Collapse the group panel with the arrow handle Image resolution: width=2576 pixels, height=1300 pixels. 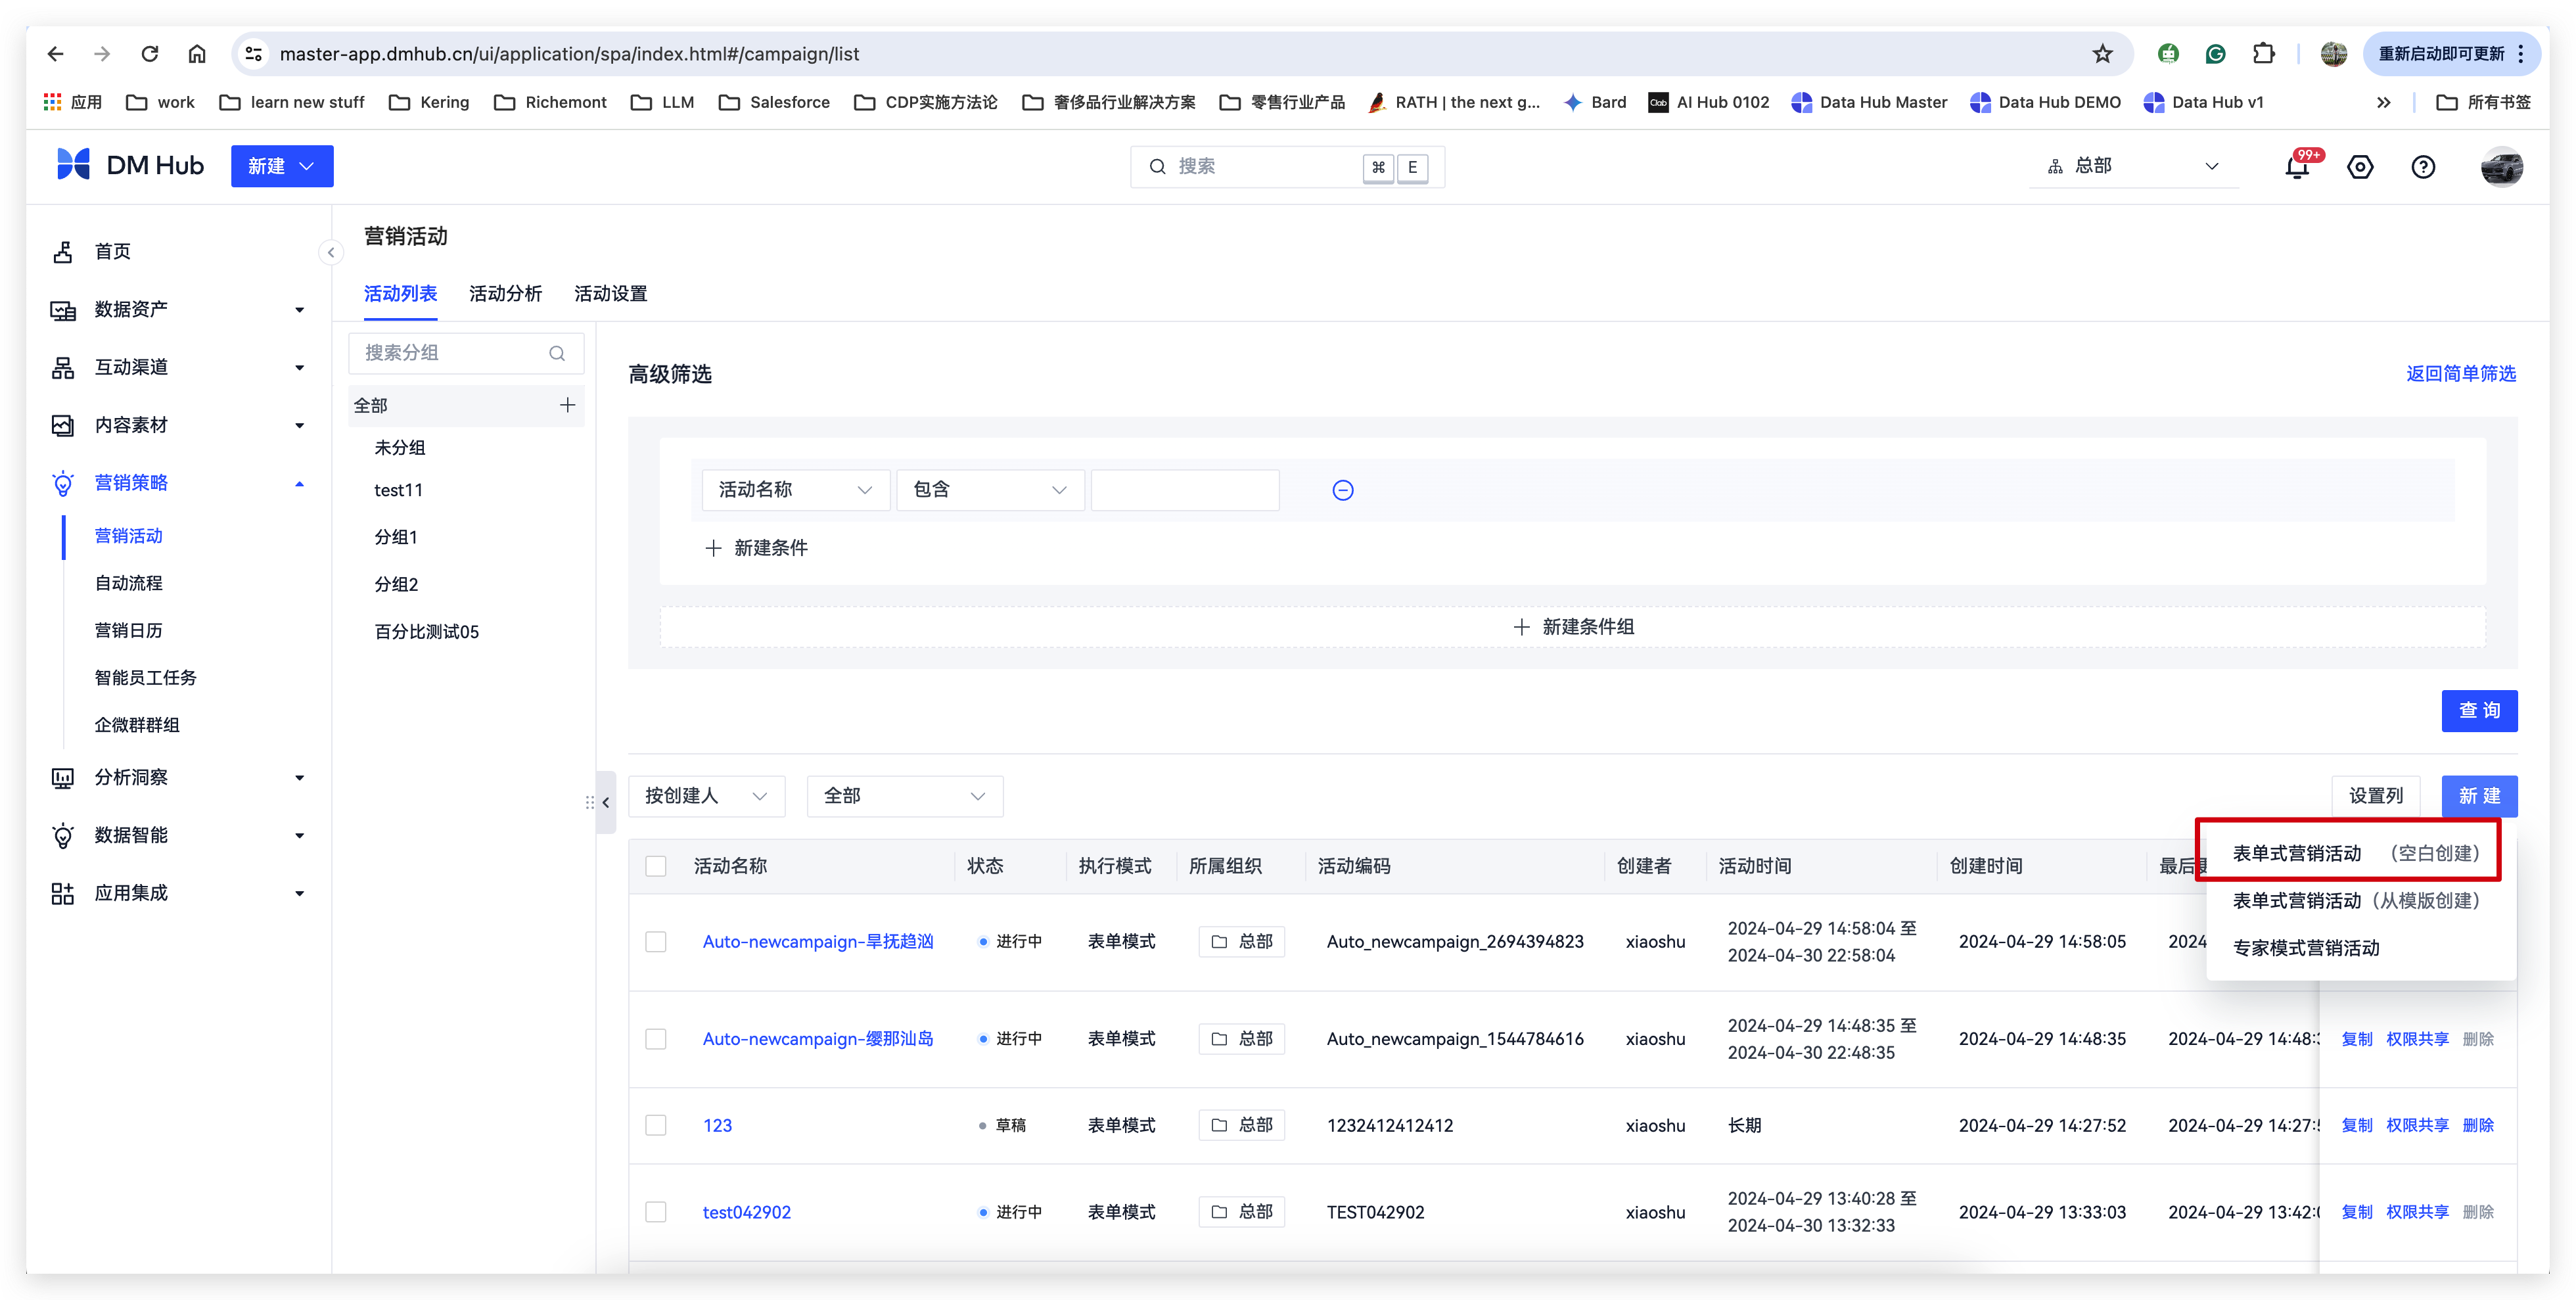pos(606,802)
